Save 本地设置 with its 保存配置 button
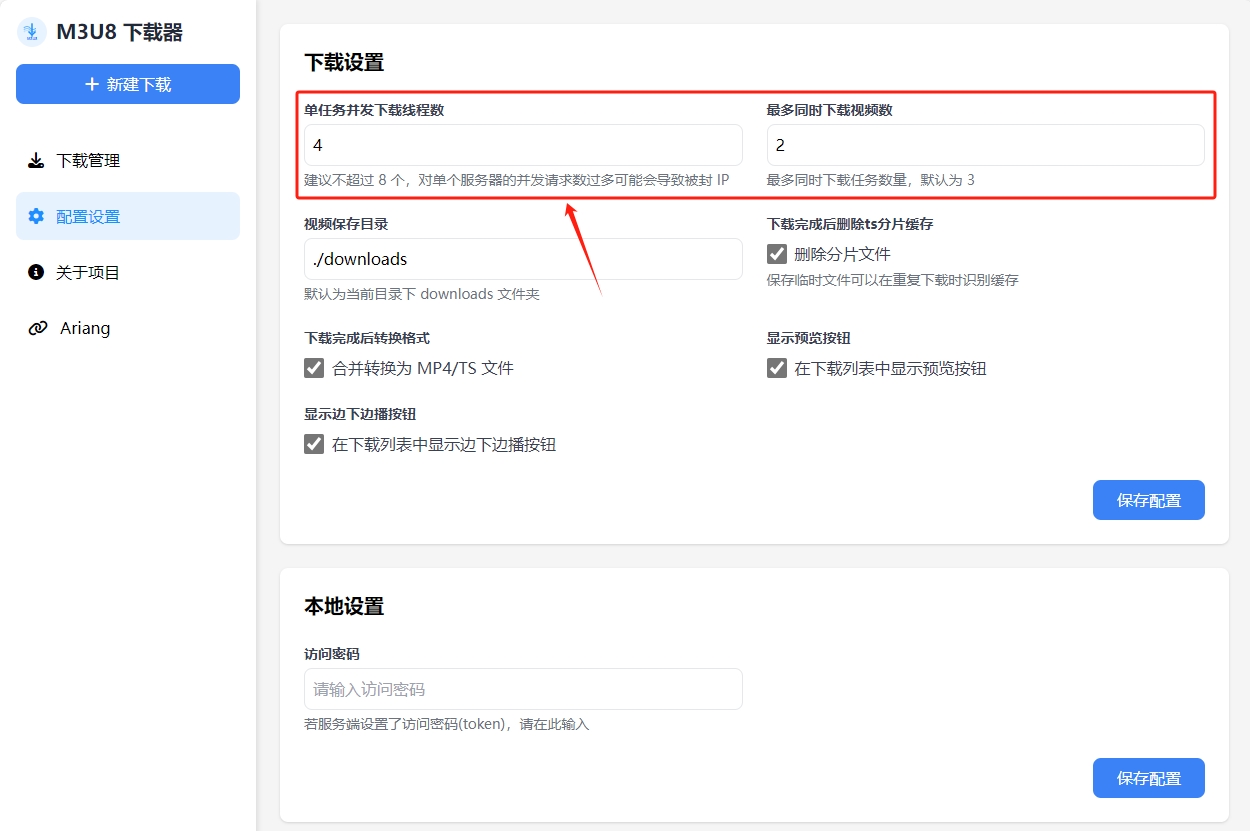 point(1149,778)
